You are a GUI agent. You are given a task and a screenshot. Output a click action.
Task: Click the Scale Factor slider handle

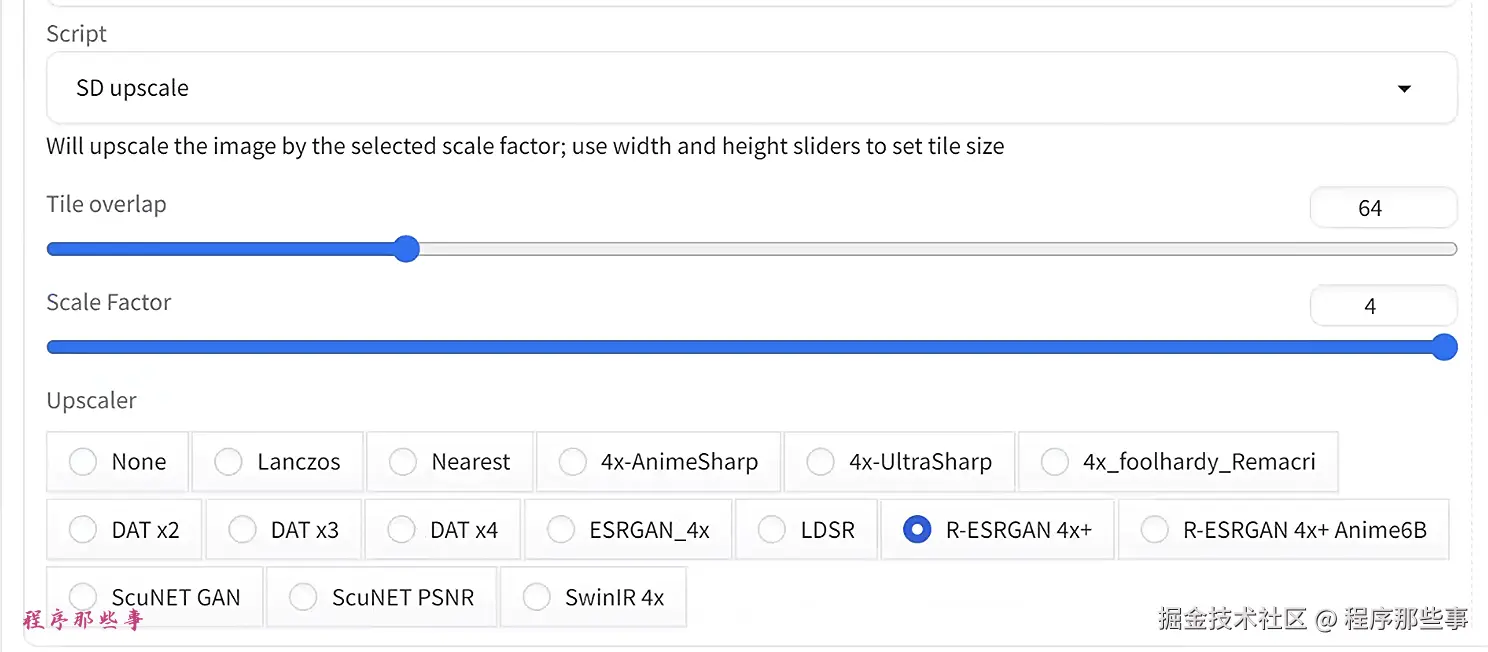point(1443,347)
